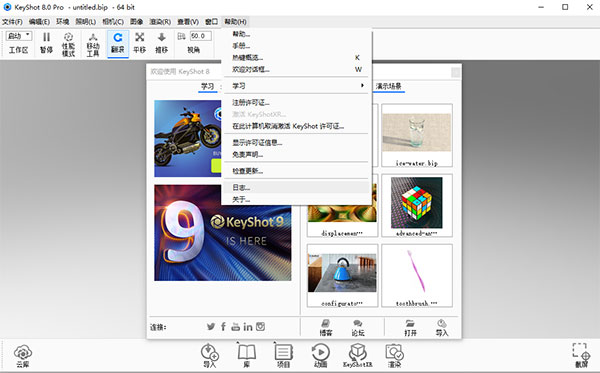Open the 启动 workspace dropdown
600x373 pixels.
pos(19,36)
